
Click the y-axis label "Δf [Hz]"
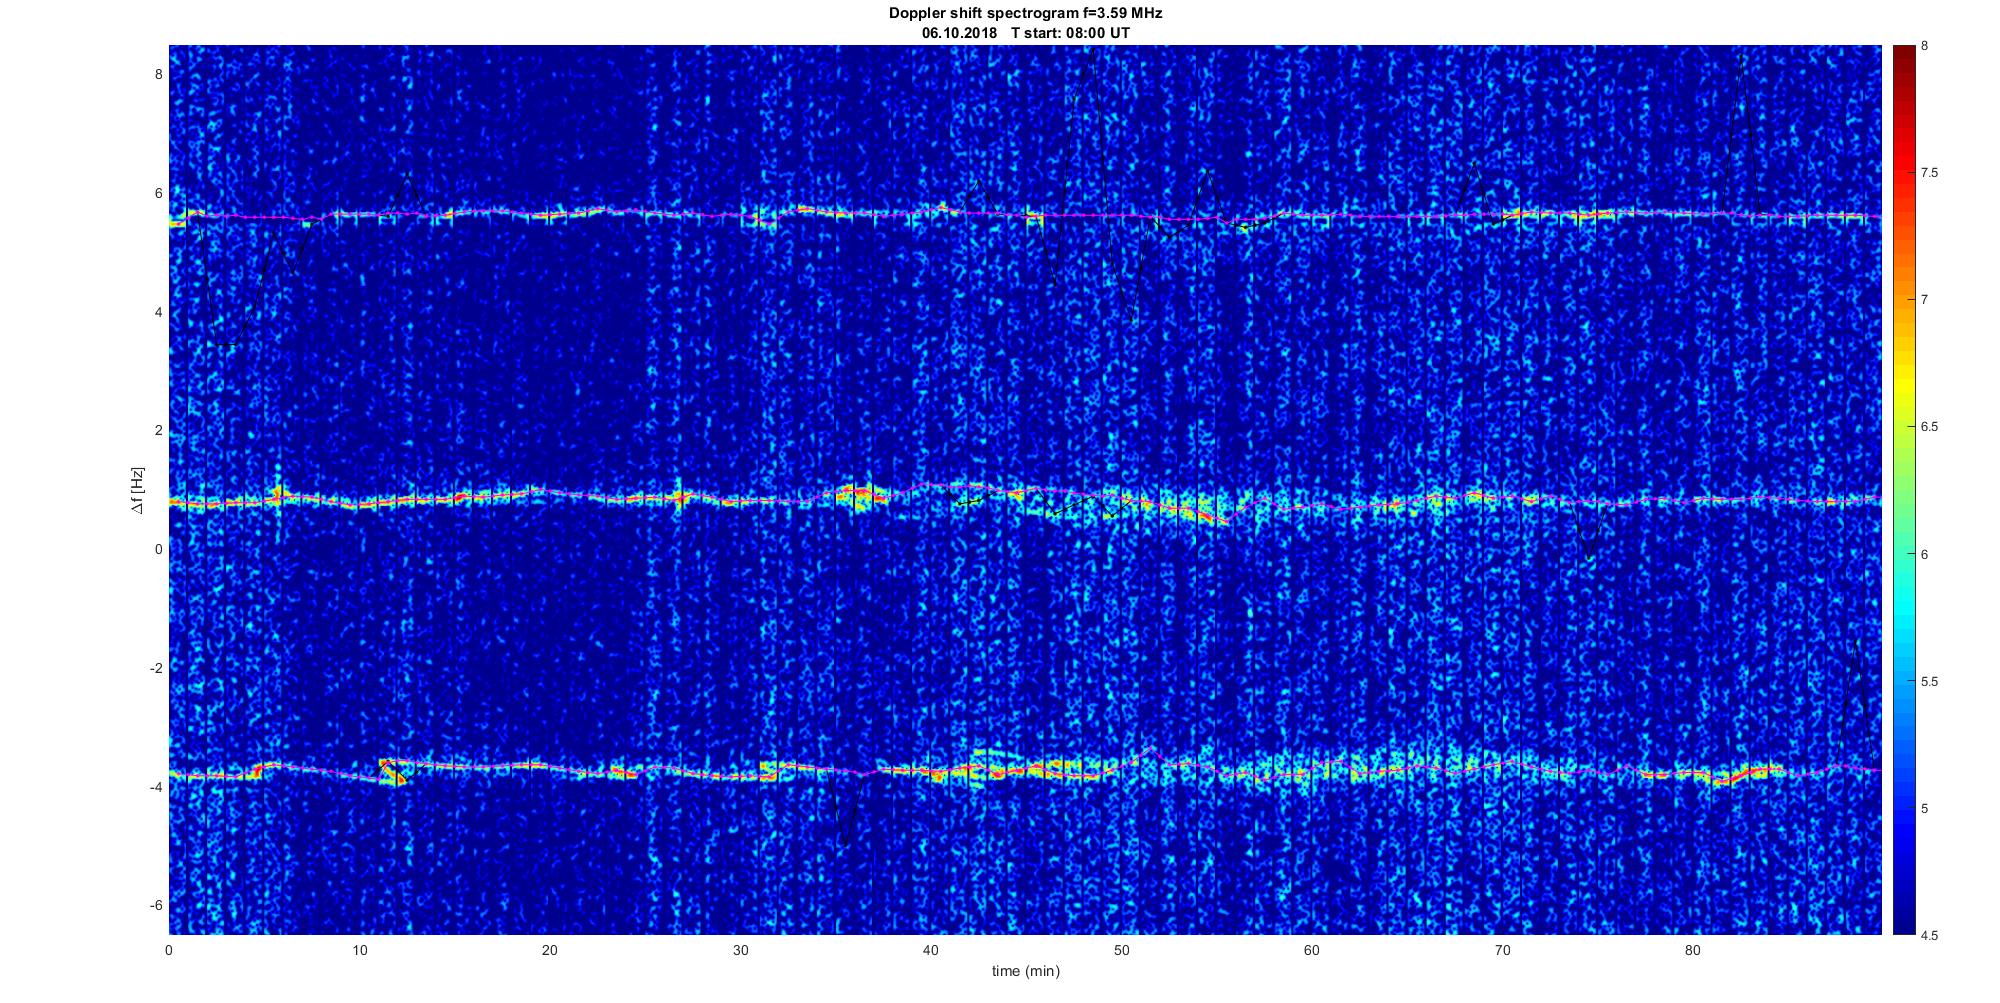[137, 490]
